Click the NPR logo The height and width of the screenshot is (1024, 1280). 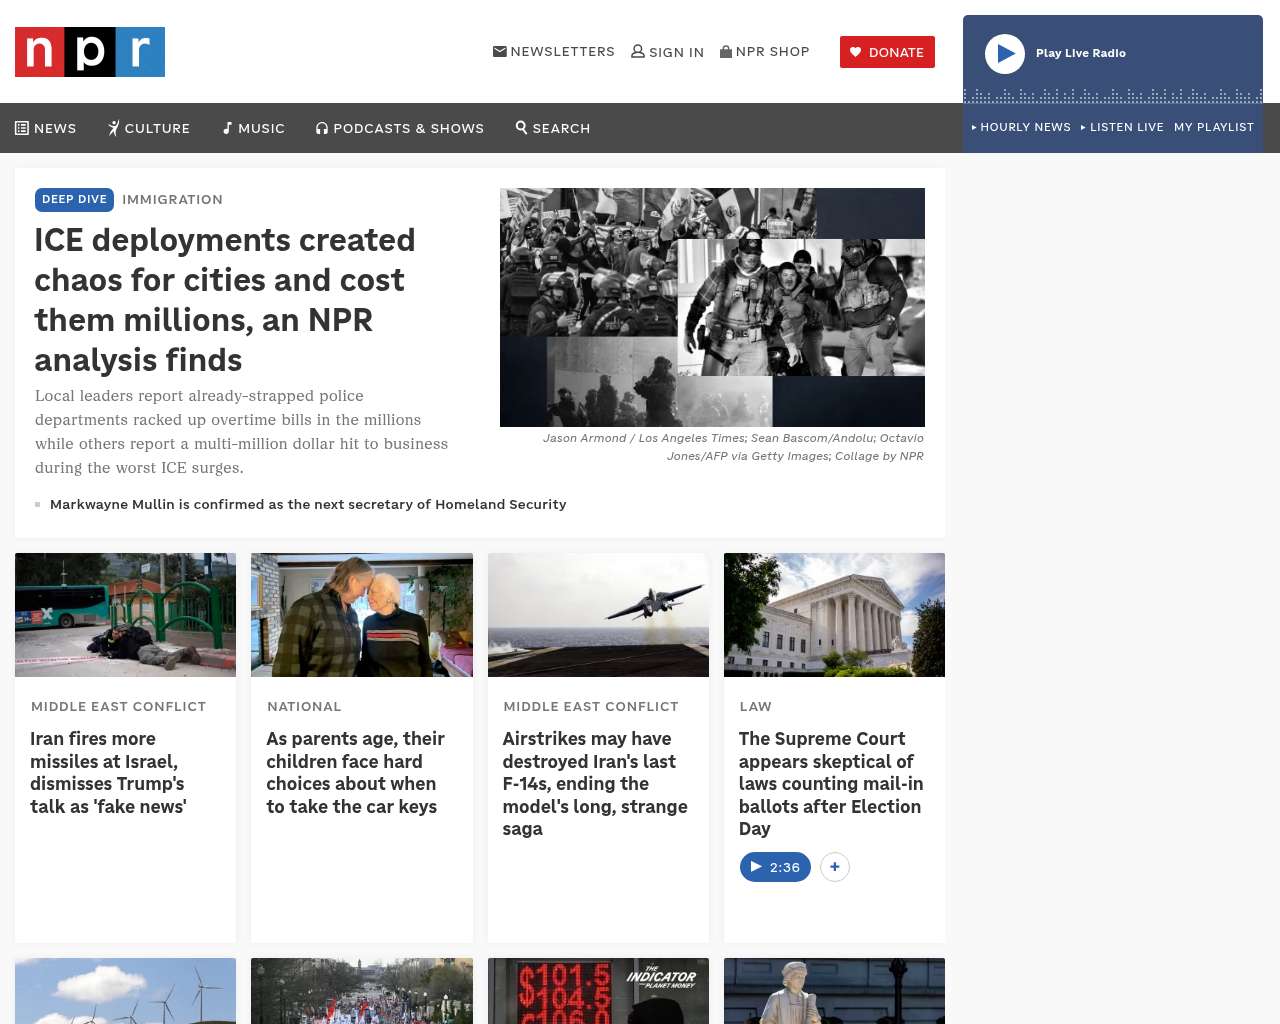[90, 52]
